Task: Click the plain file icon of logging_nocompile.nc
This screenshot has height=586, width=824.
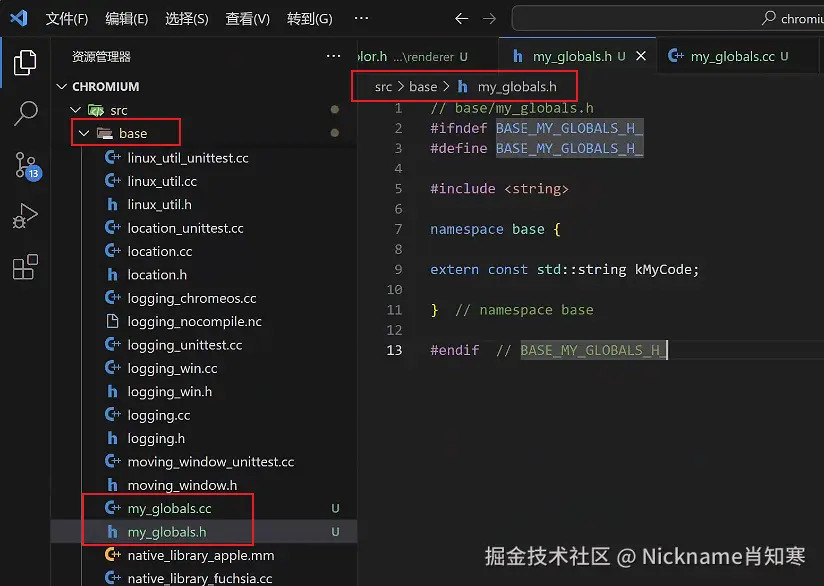Action: [x=112, y=321]
